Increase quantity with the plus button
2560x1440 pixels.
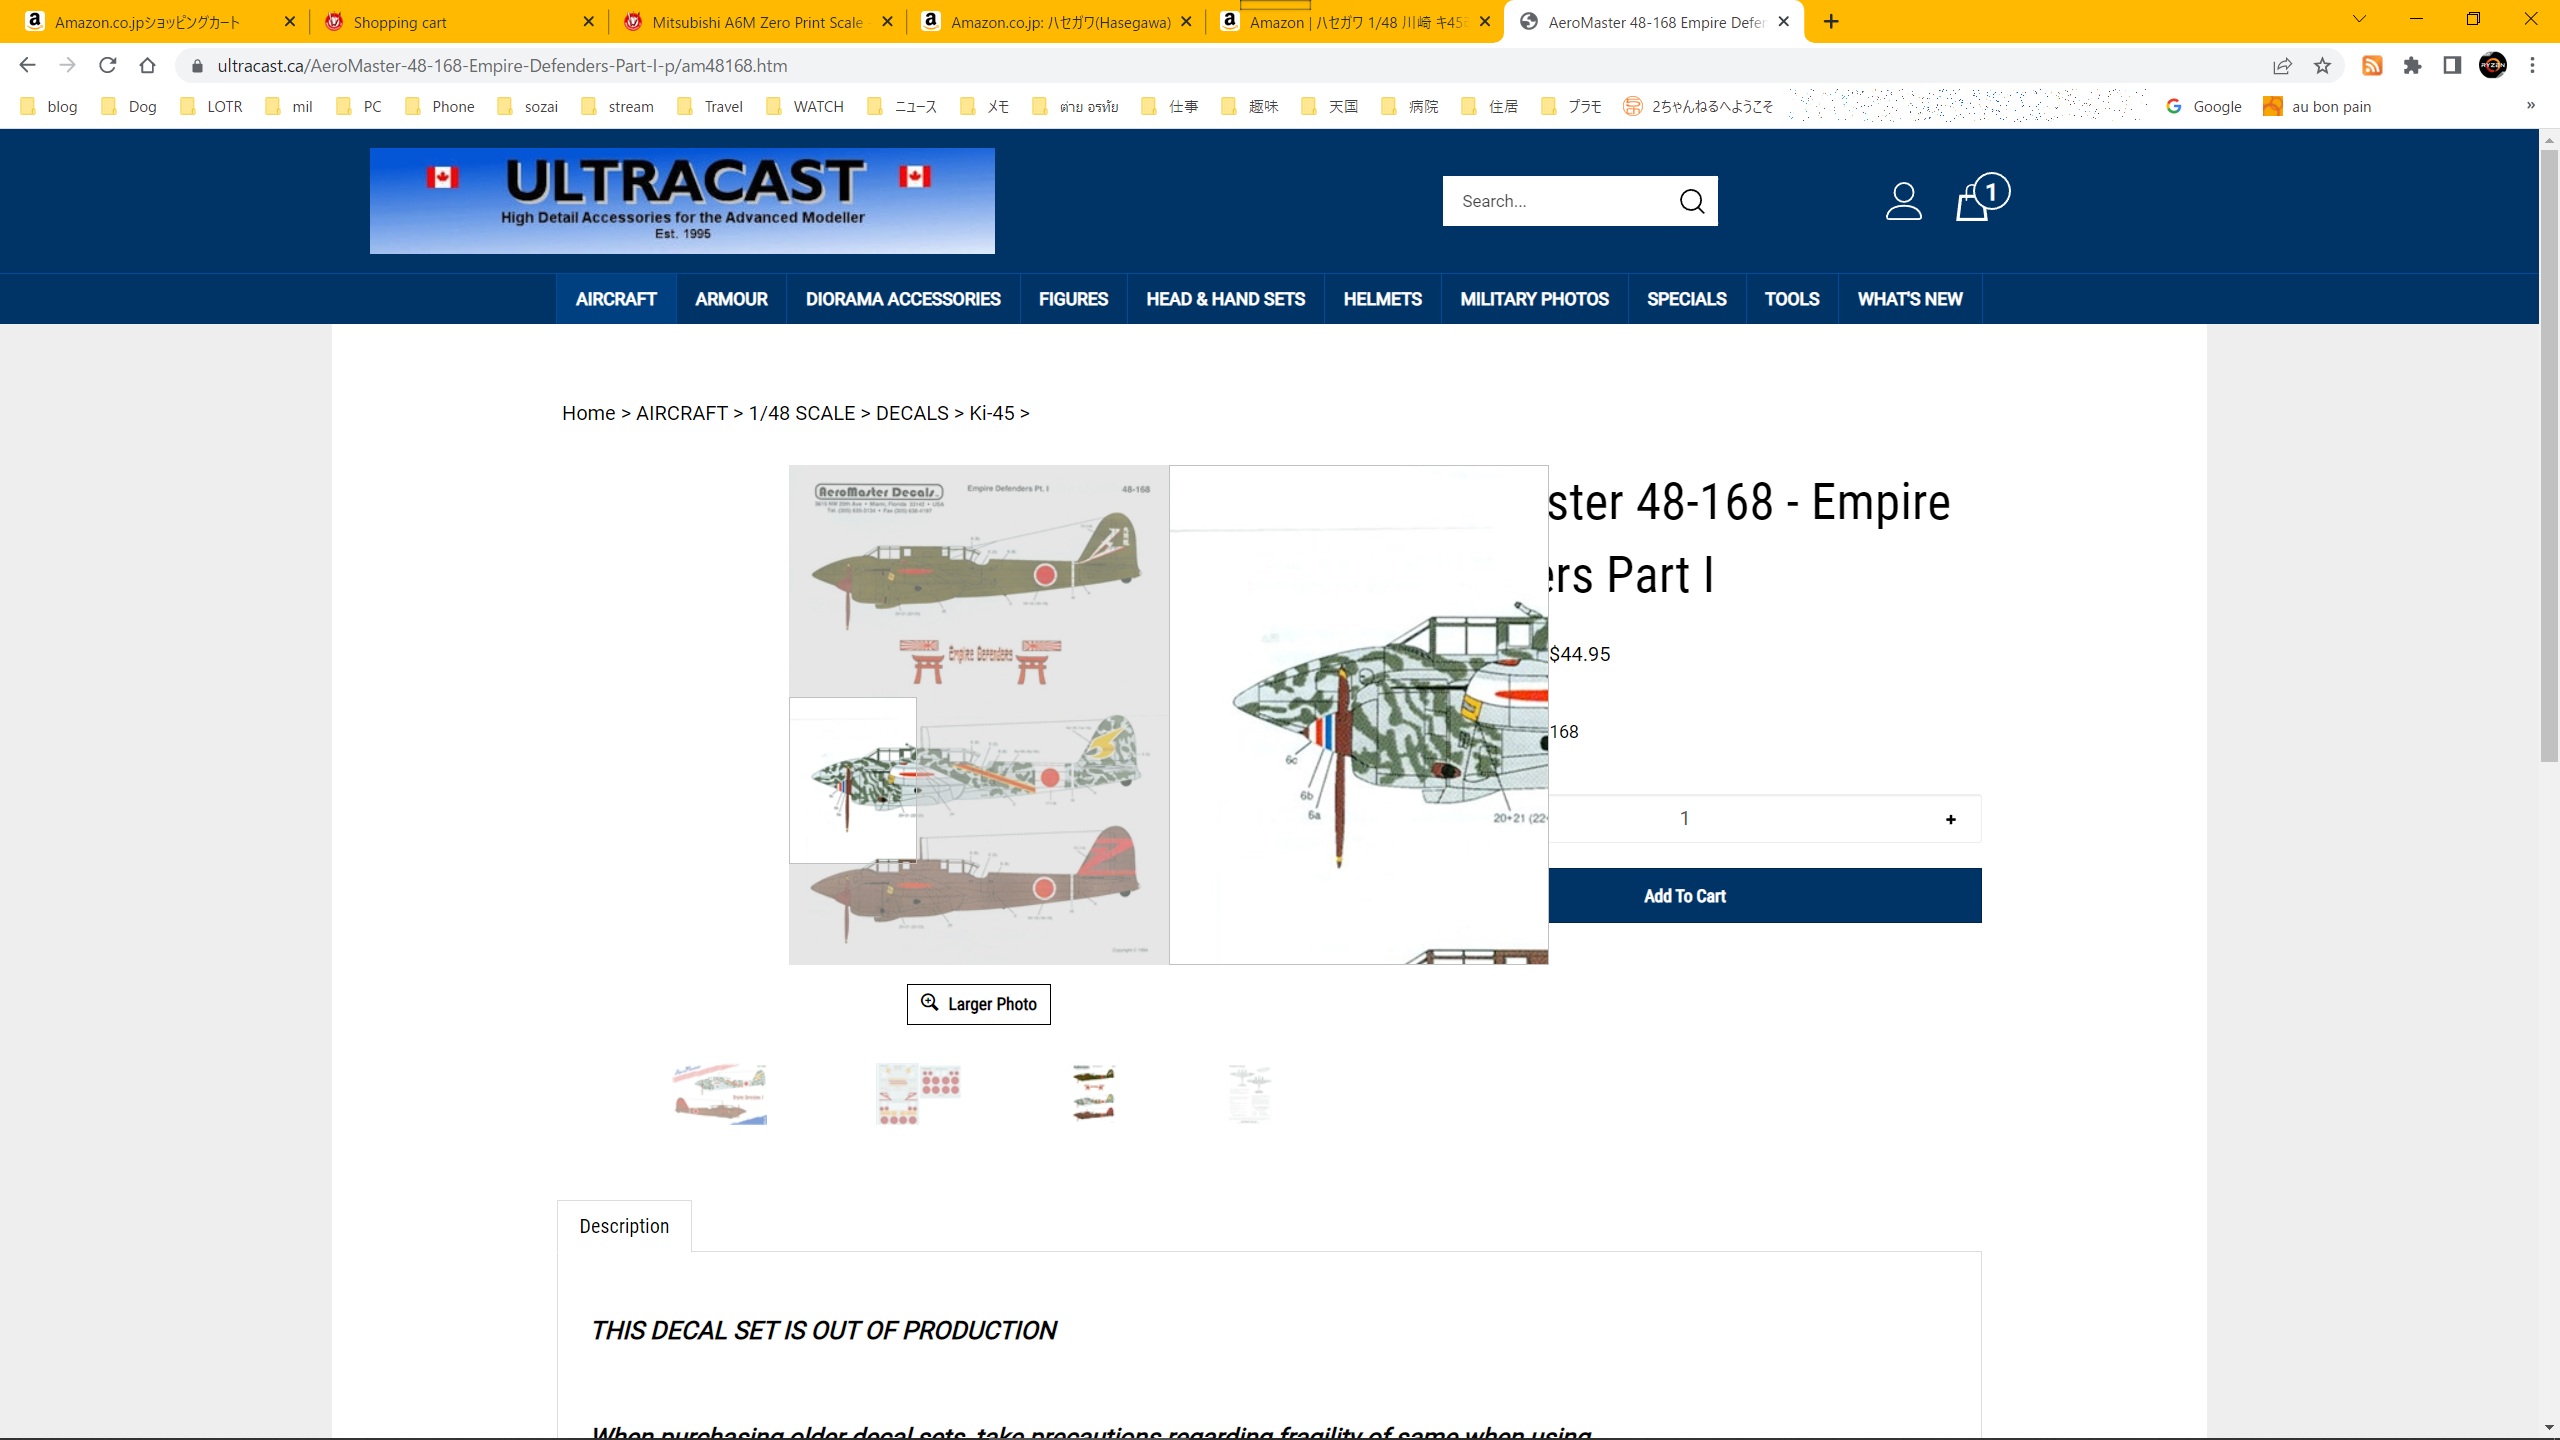click(1950, 819)
